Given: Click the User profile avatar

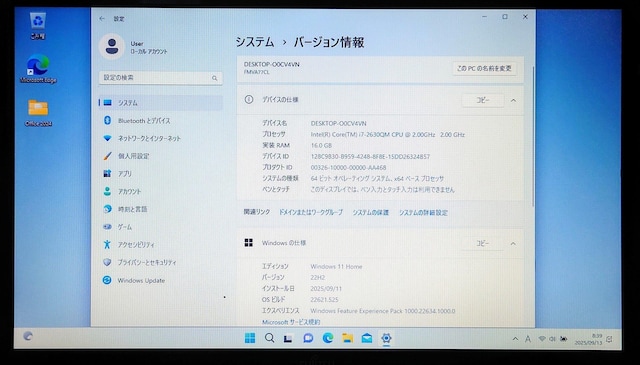Looking at the screenshot, I should click(x=111, y=46).
